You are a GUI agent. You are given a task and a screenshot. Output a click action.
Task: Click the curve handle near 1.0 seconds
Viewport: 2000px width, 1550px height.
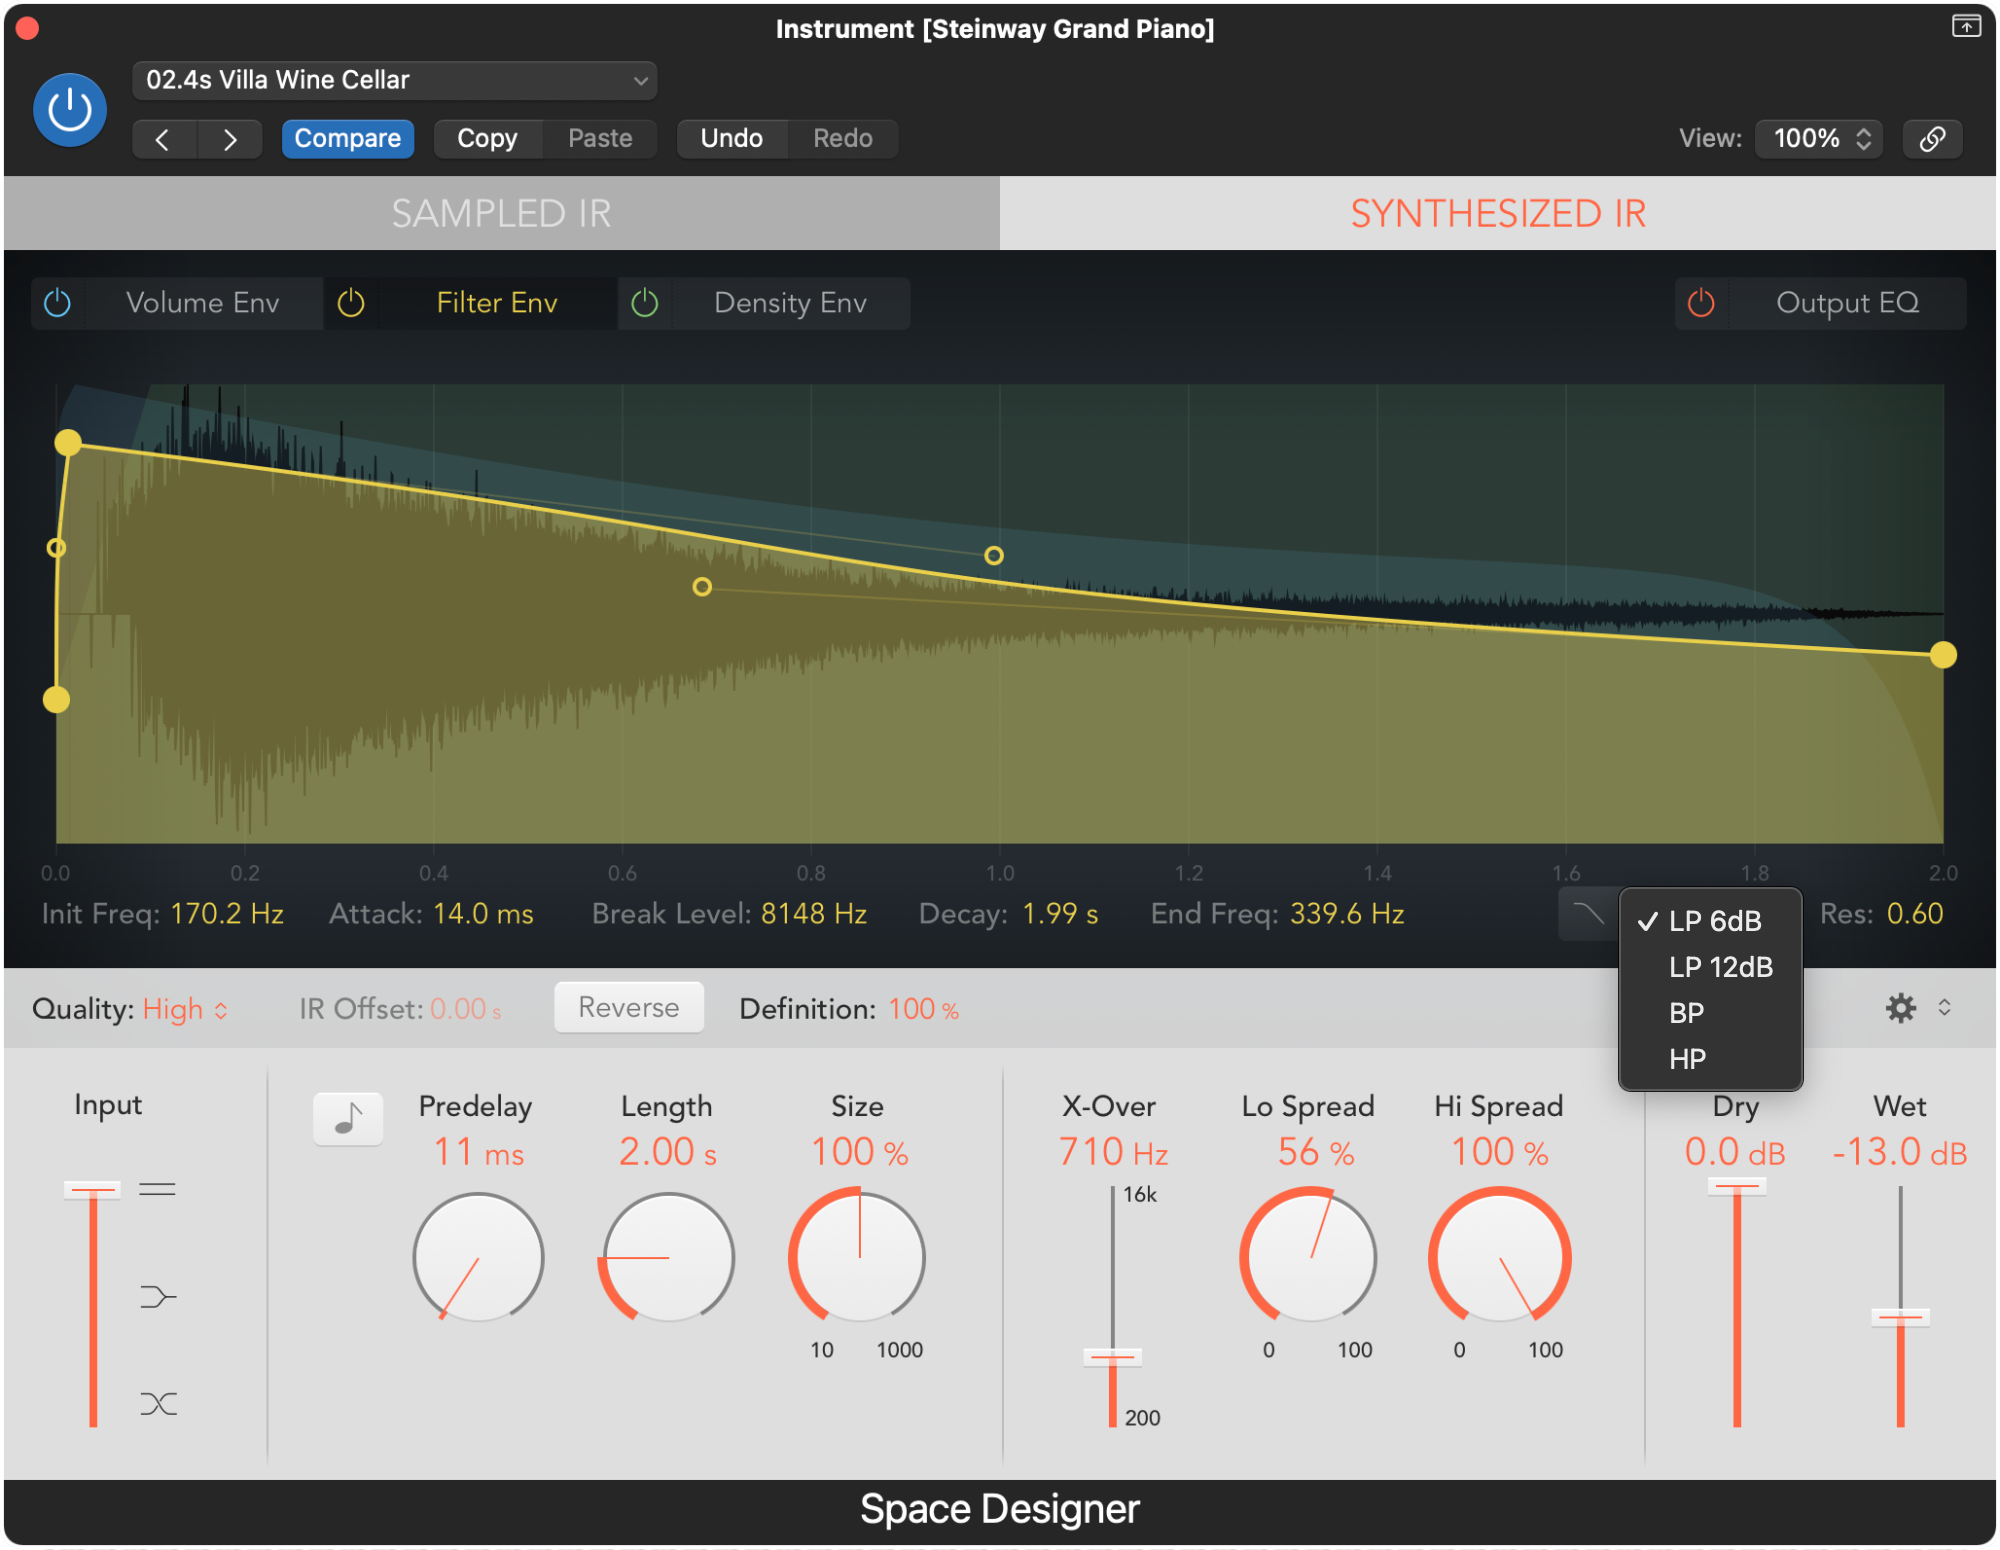click(994, 555)
